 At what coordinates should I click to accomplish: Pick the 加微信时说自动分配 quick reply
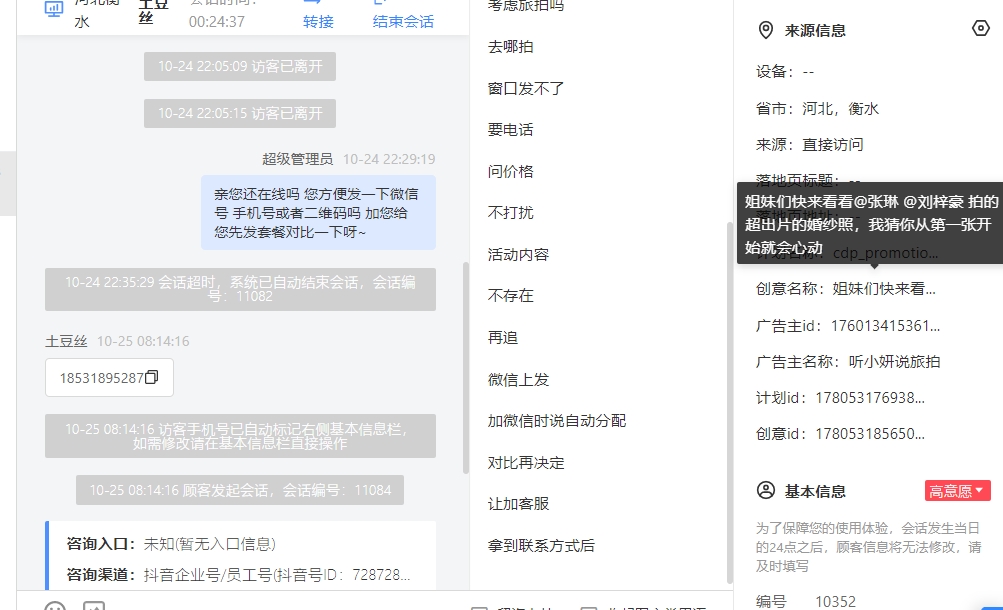click(557, 421)
